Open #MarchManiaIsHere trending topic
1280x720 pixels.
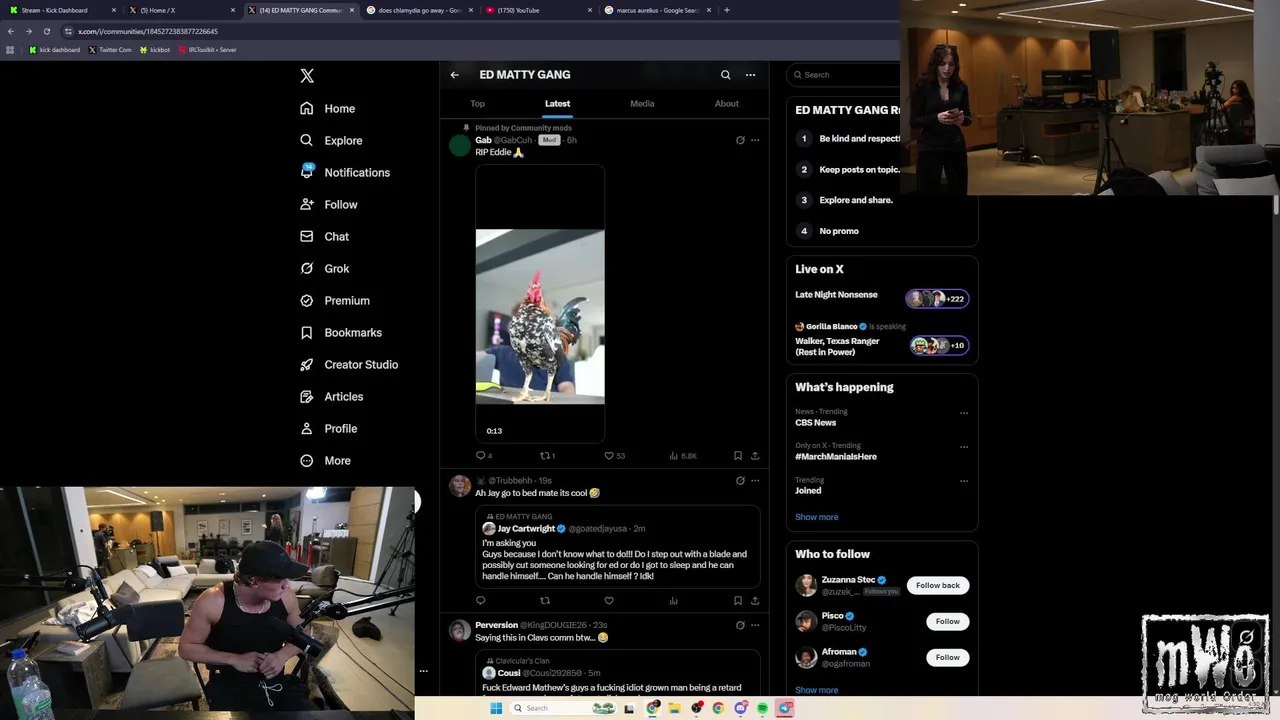click(836, 457)
